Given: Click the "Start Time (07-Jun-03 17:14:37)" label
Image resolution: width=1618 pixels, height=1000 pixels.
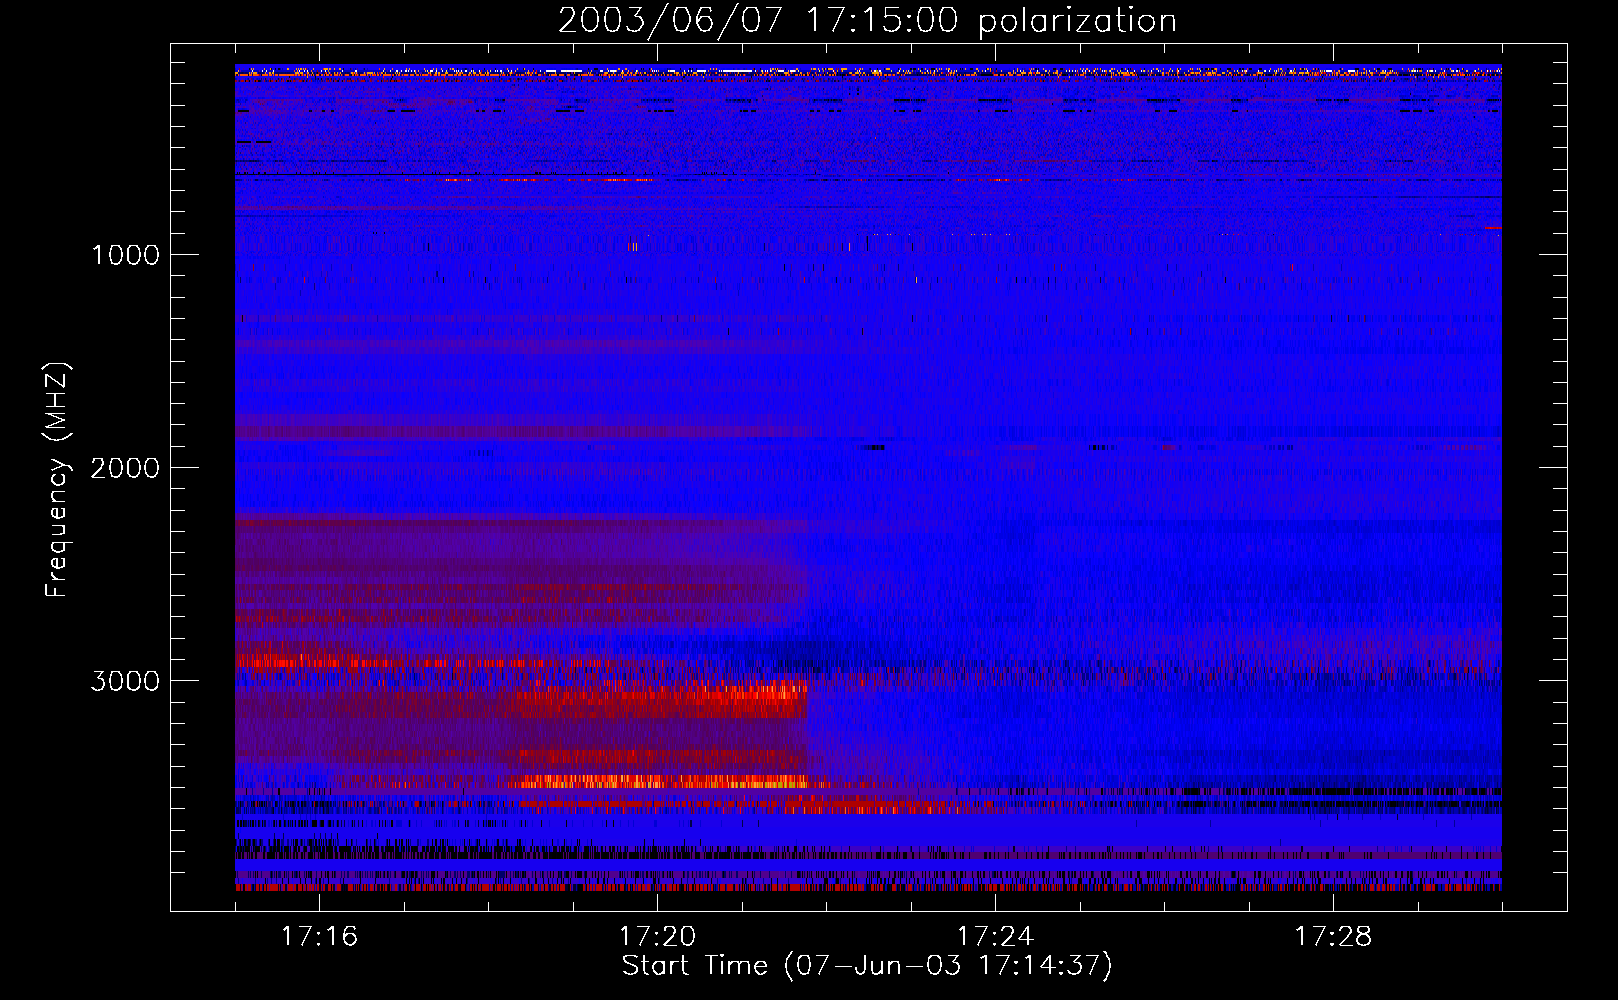Looking at the screenshot, I should coord(867,966).
